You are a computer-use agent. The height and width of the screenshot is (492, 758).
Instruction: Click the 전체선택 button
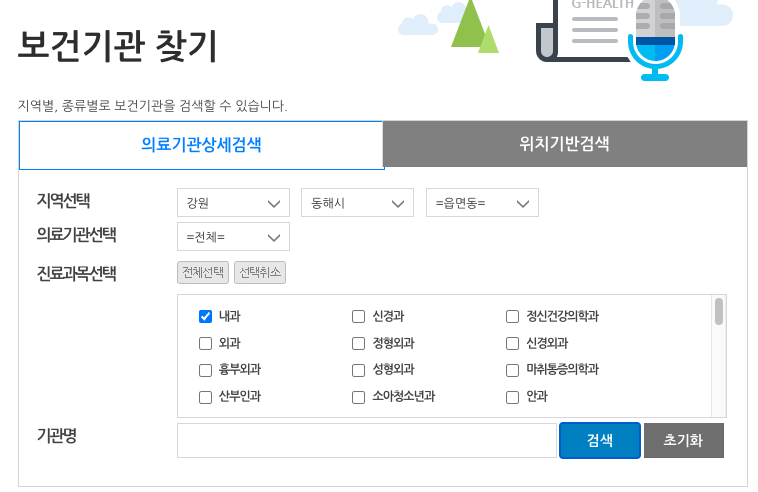coord(203,273)
